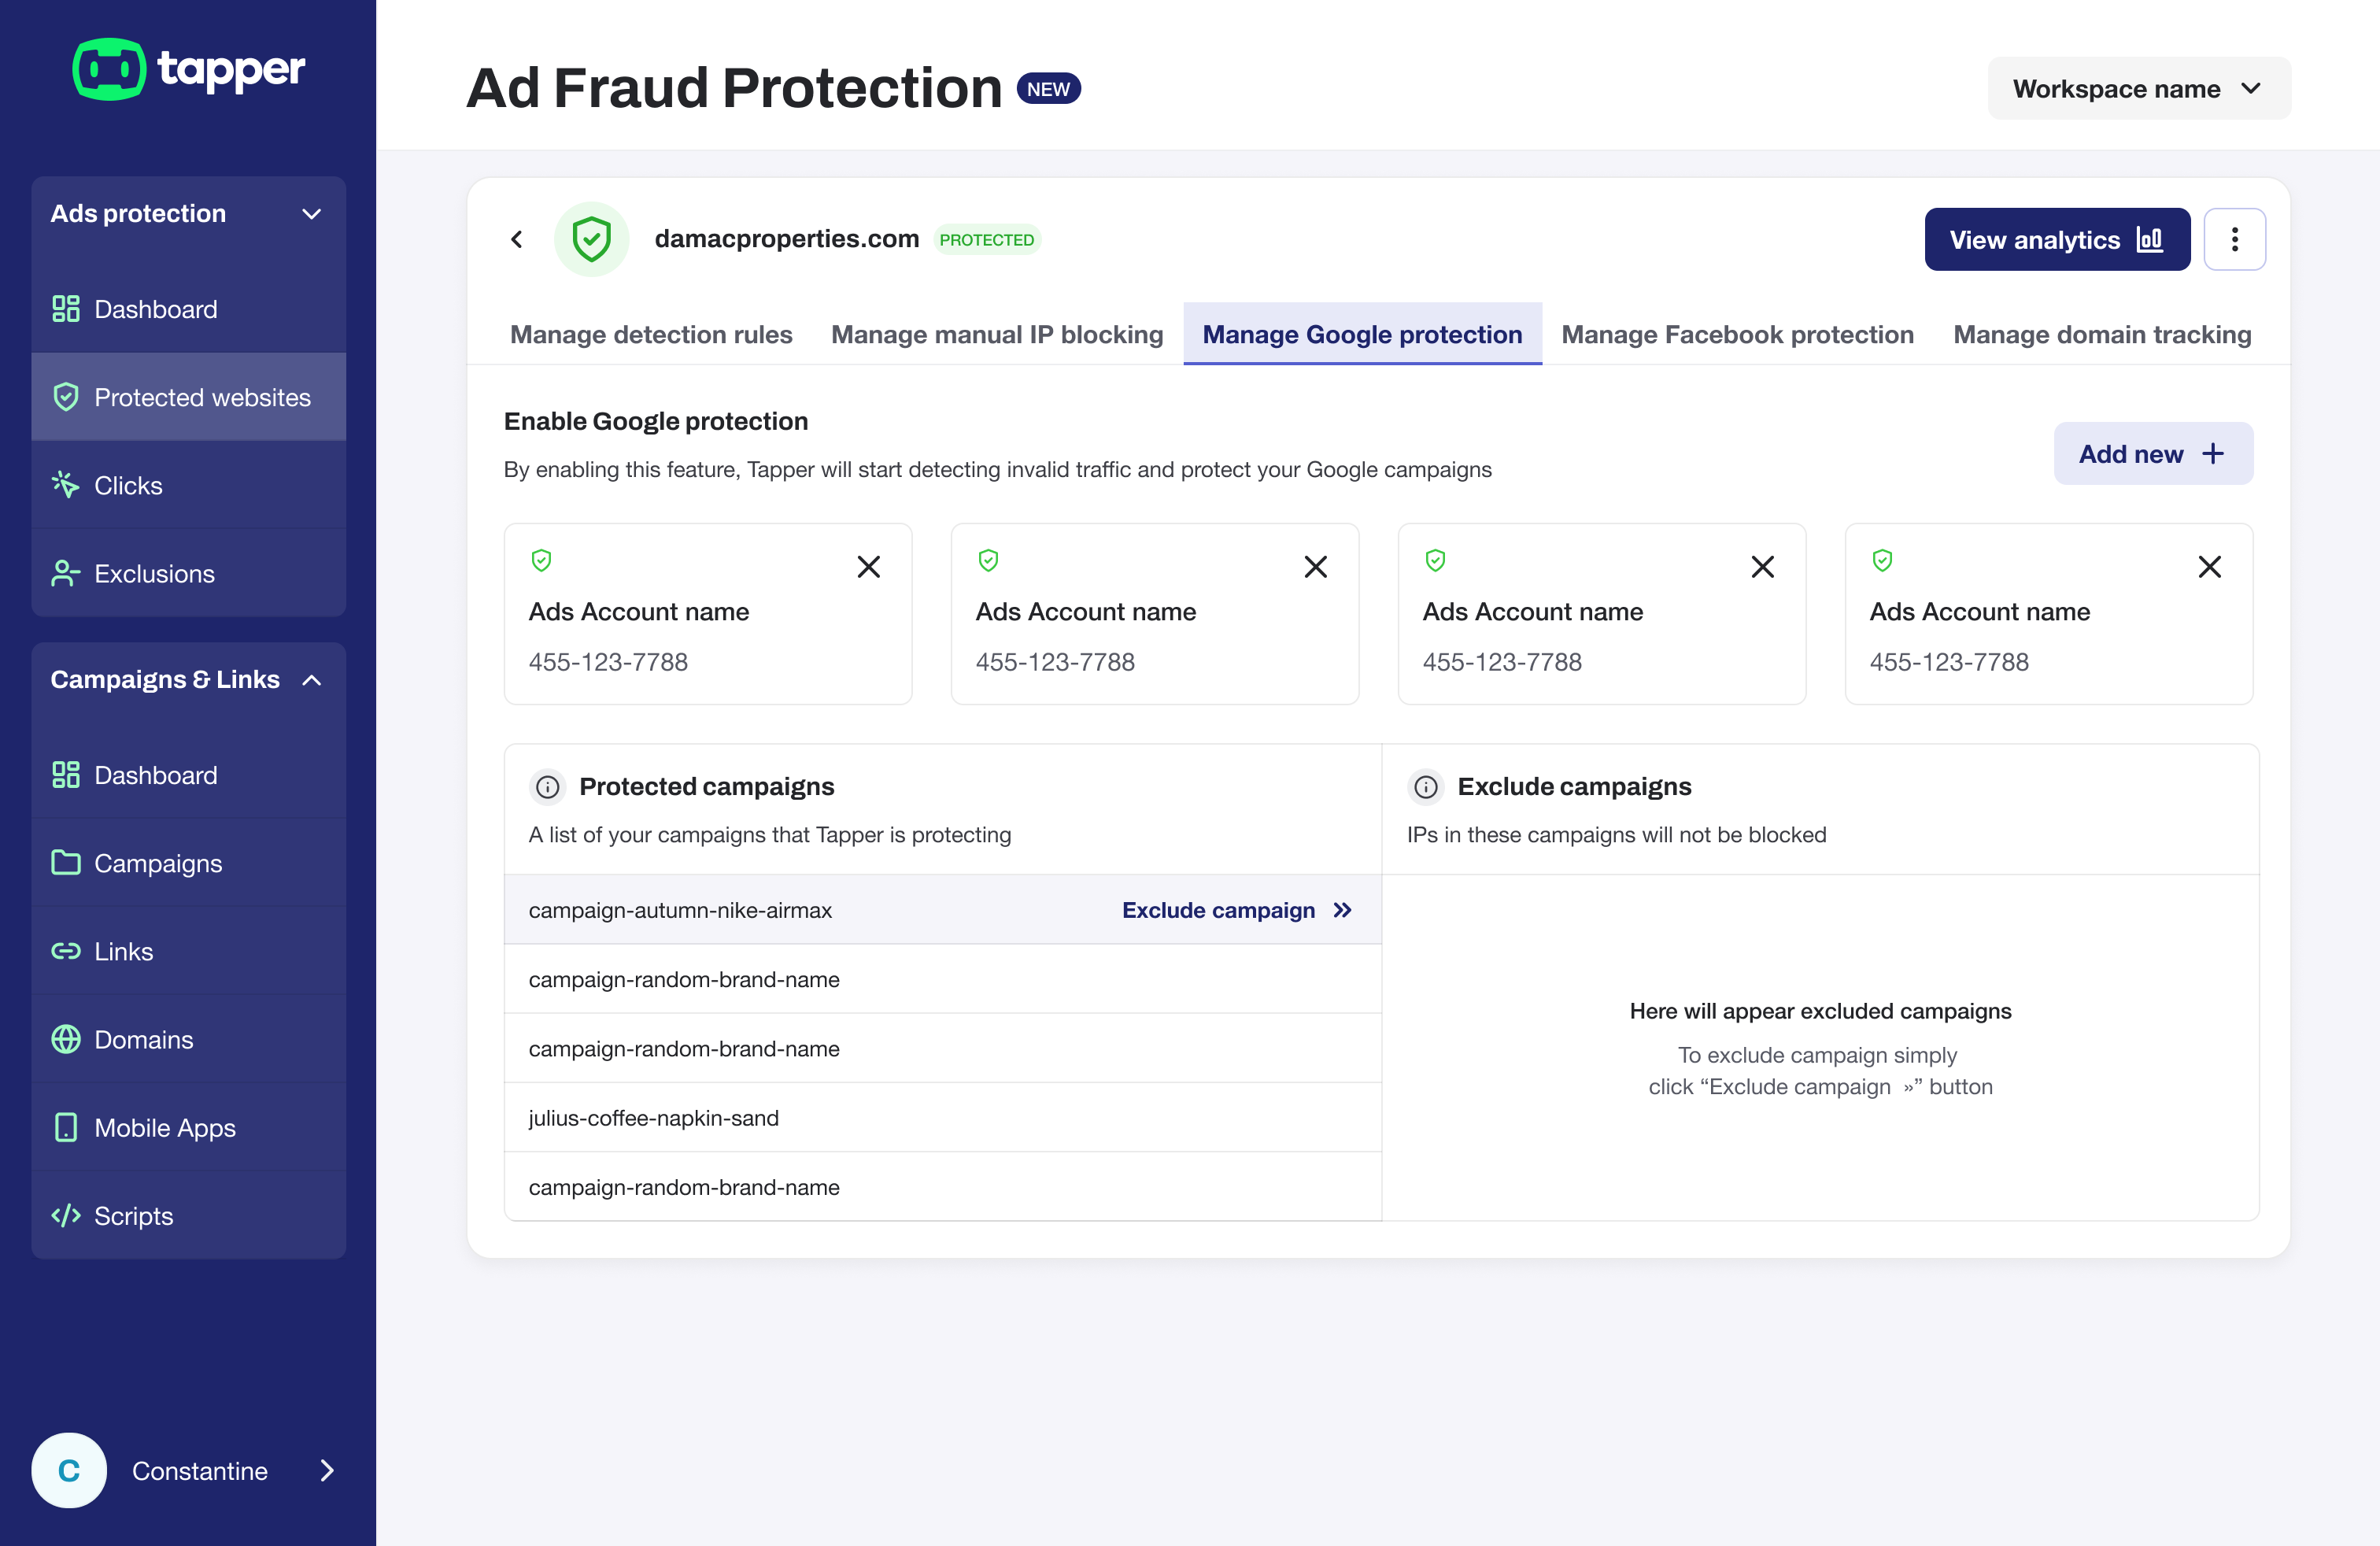
Task: Switch to Manage Facebook protection tab
Action: (x=1737, y=334)
